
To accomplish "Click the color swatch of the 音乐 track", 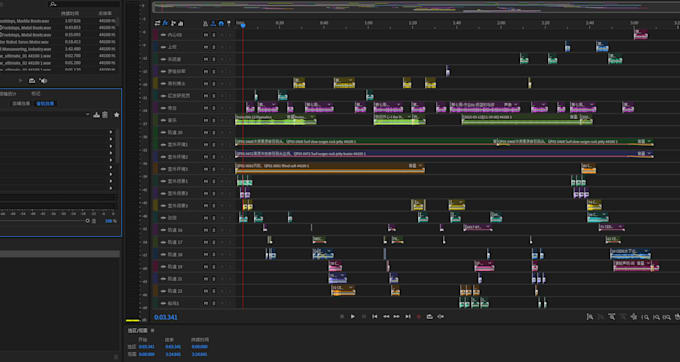I will point(156,120).
